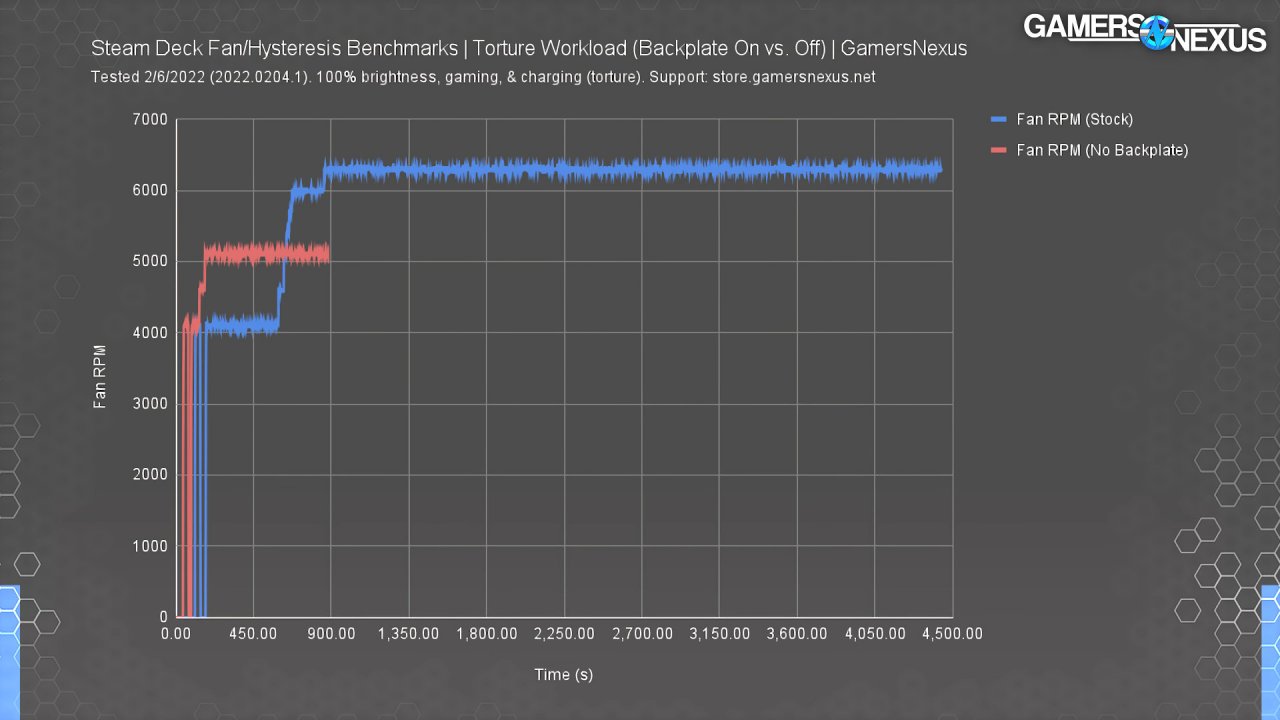
Task: Click the x-axis label 1,800.00
Action: click(x=486, y=634)
